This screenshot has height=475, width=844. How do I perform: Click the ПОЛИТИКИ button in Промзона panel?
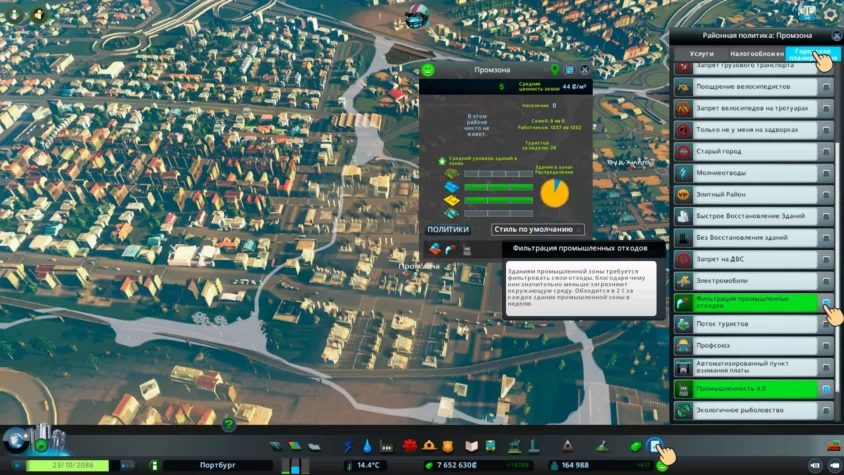[448, 229]
